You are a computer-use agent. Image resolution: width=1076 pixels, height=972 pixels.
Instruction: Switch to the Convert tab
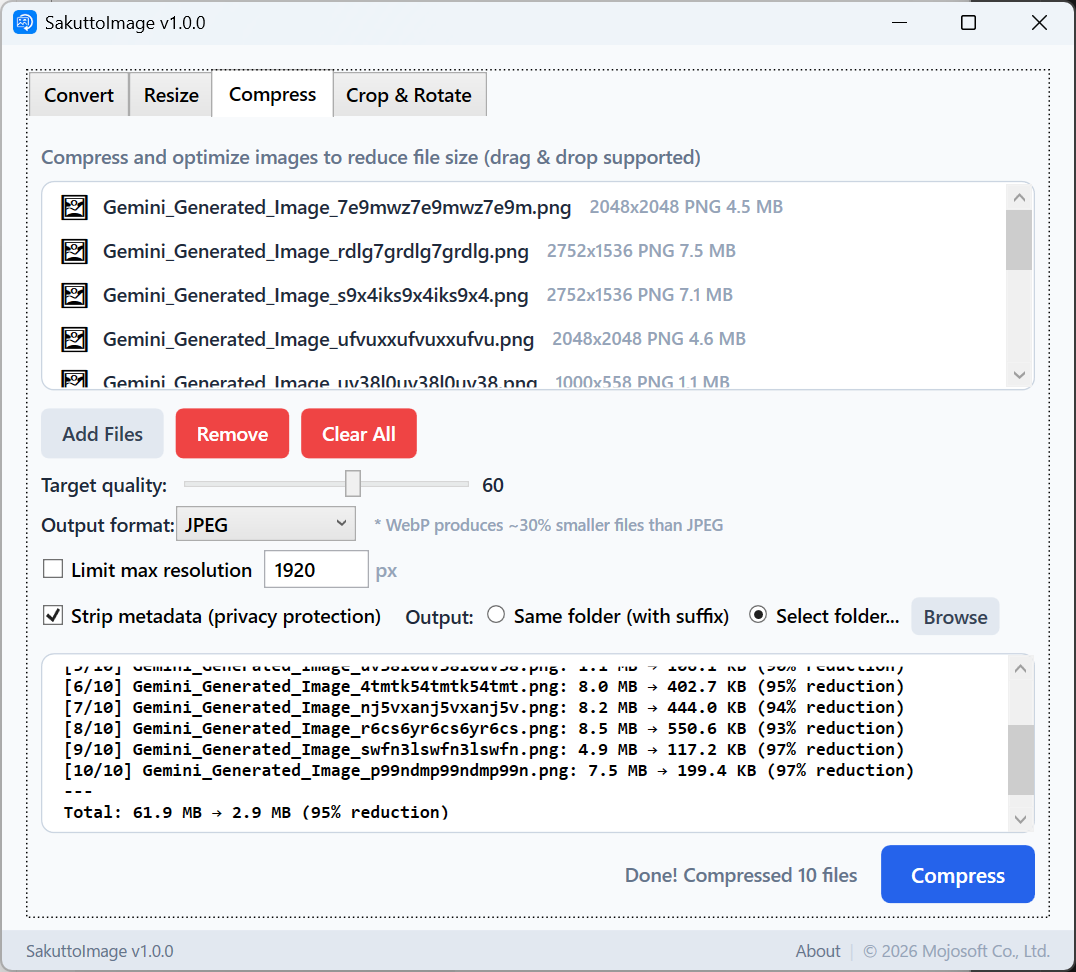point(79,95)
